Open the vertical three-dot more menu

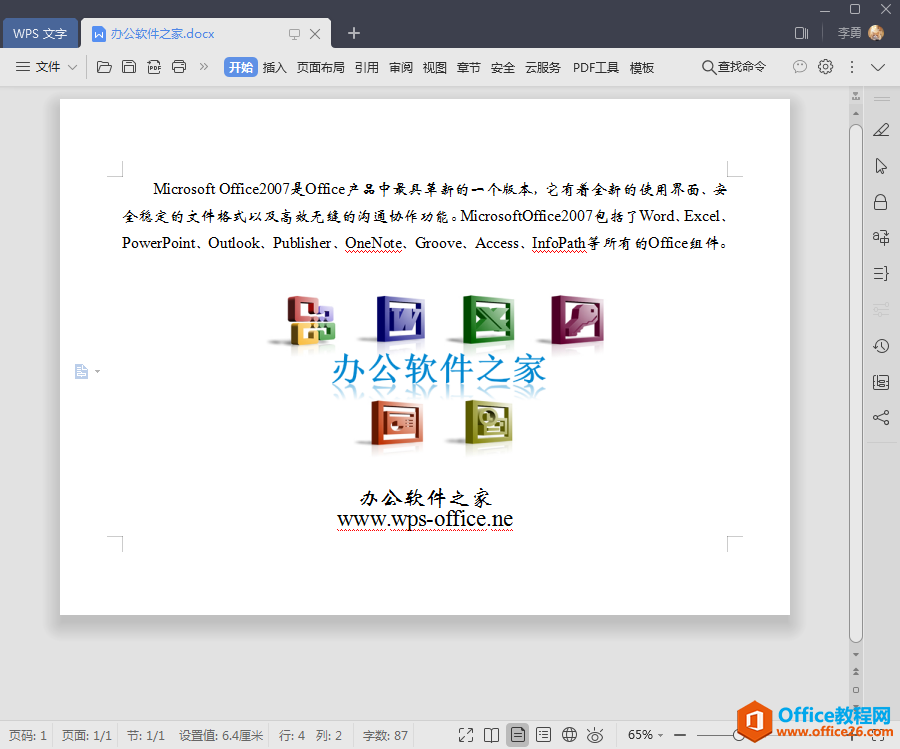coord(852,67)
